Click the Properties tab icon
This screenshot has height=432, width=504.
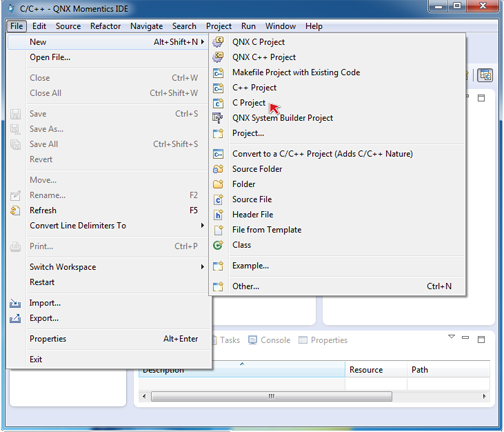coord(303,340)
